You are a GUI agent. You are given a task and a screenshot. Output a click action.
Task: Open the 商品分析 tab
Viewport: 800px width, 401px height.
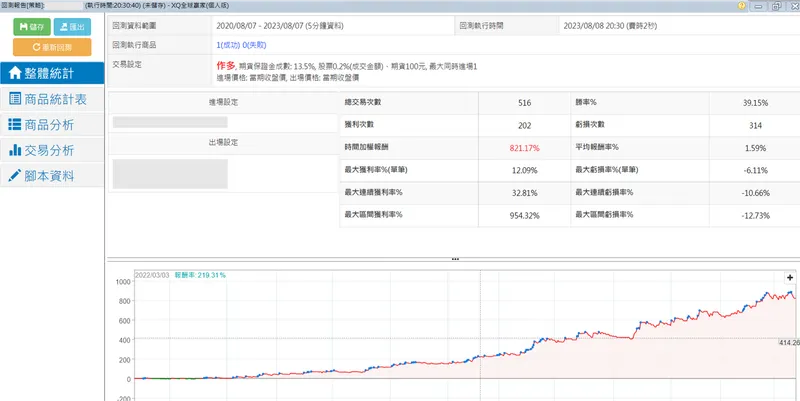coord(52,124)
